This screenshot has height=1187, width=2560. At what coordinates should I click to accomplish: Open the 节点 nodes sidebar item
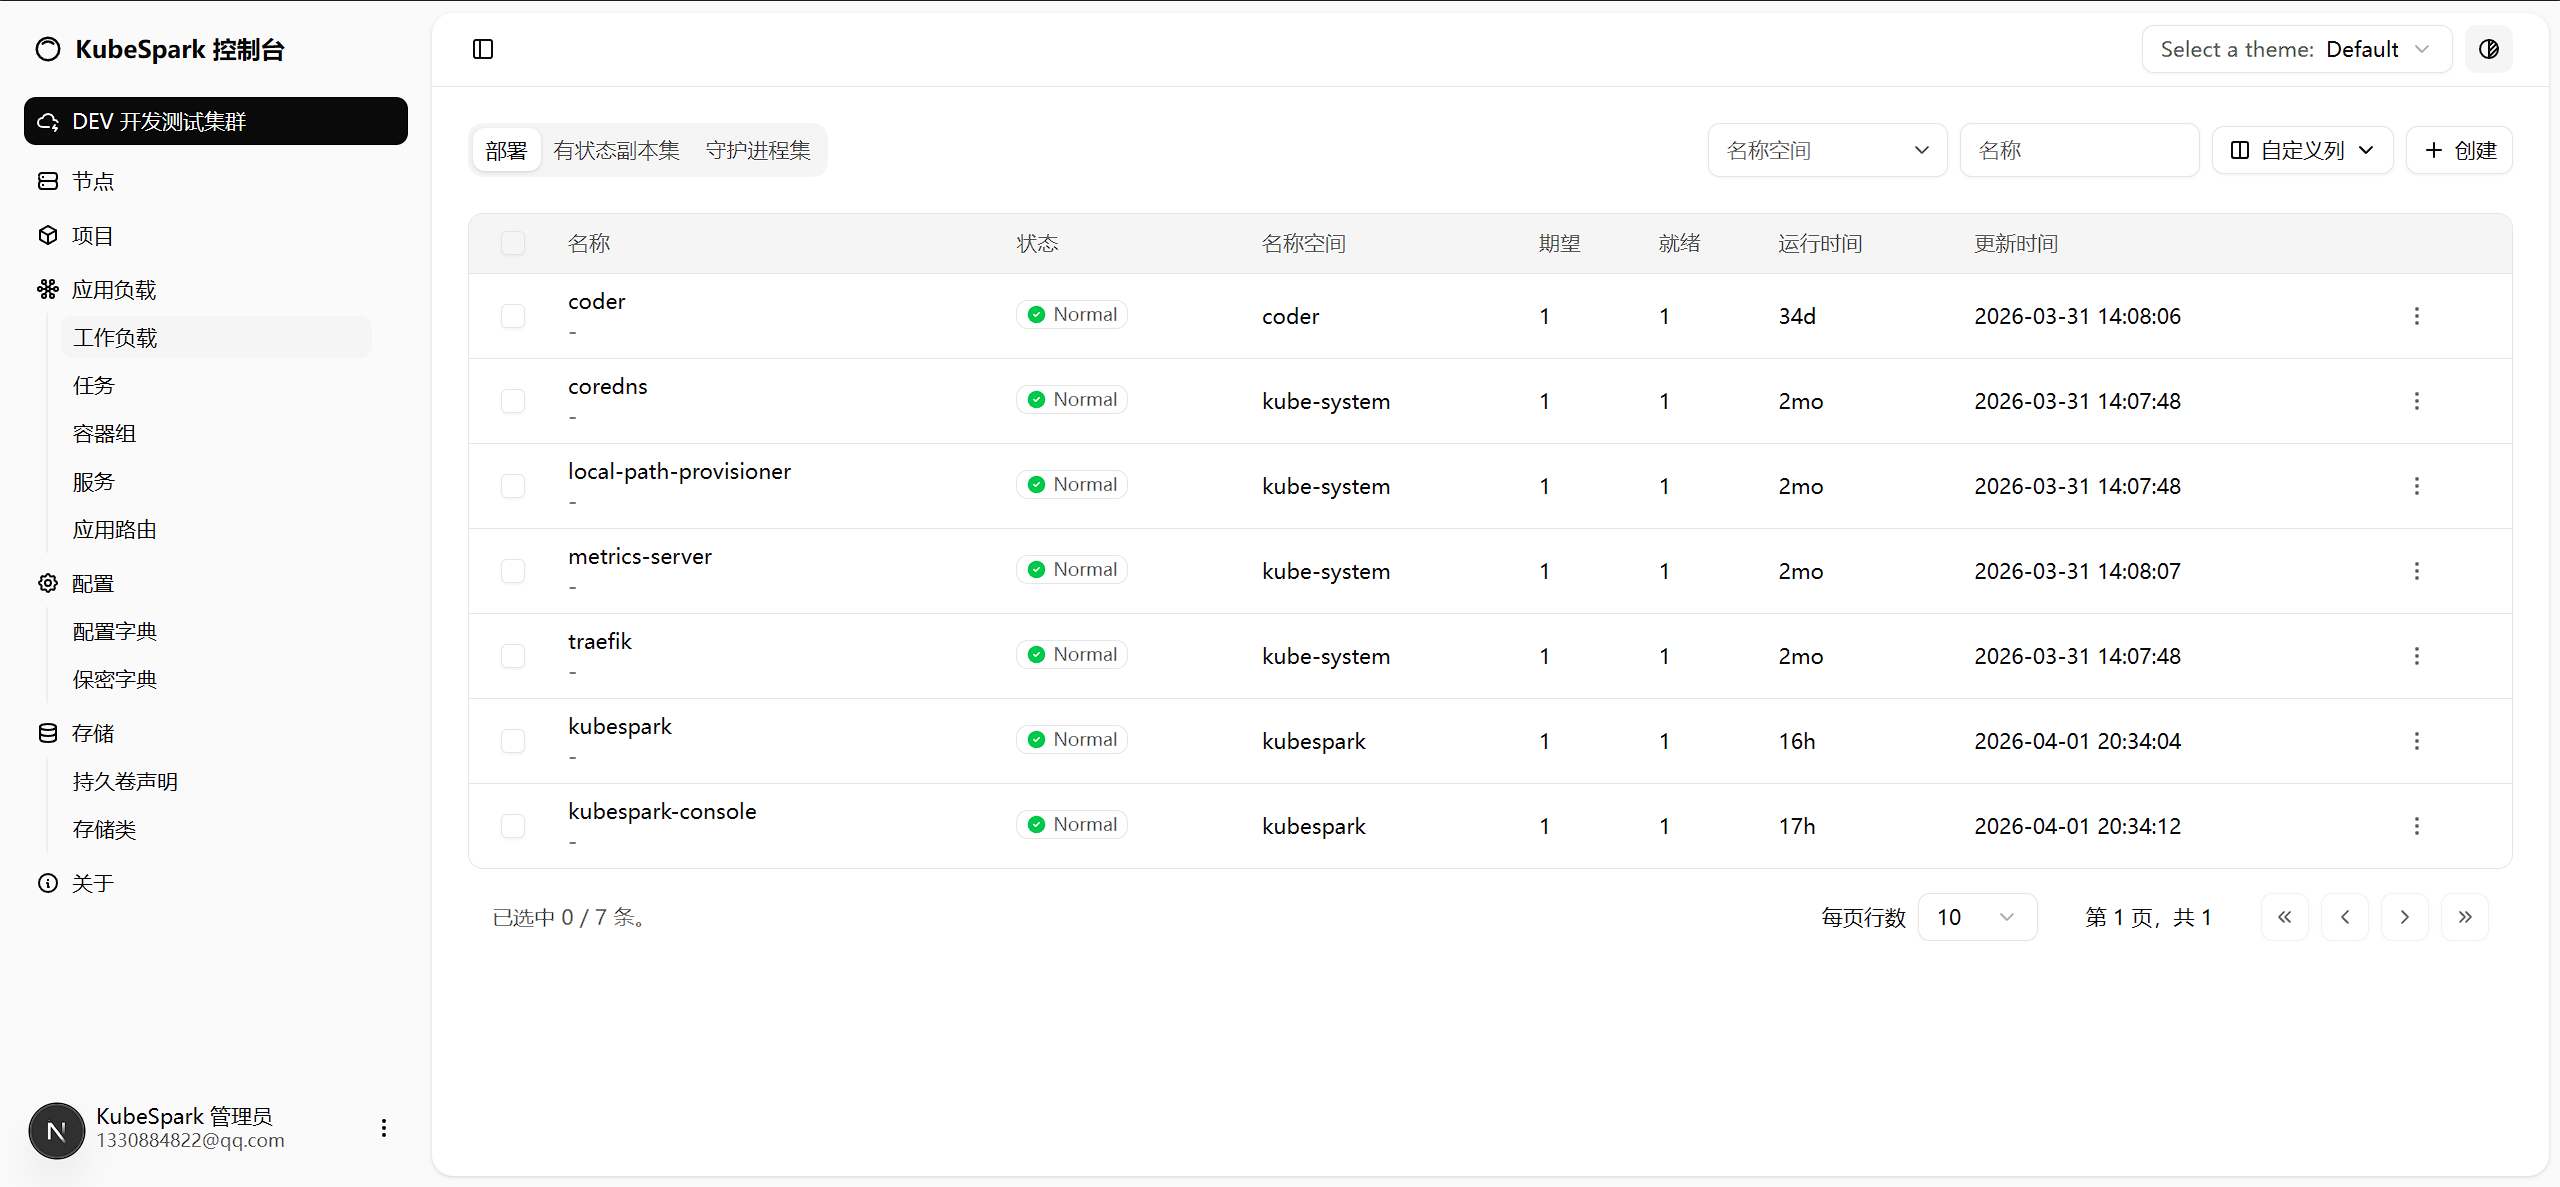pos(93,181)
